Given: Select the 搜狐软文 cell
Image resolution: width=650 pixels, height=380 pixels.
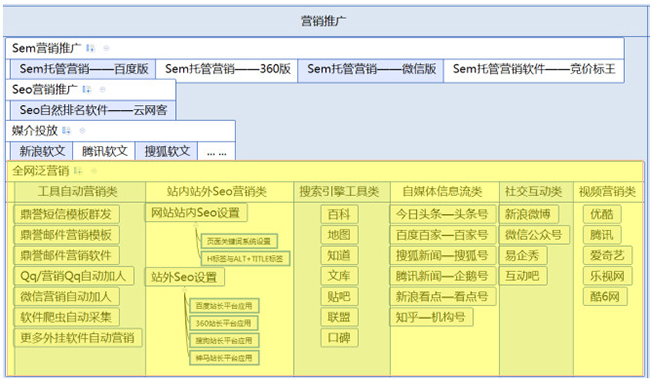Looking at the screenshot, I should pyautogui.click(x=166, y=151).
